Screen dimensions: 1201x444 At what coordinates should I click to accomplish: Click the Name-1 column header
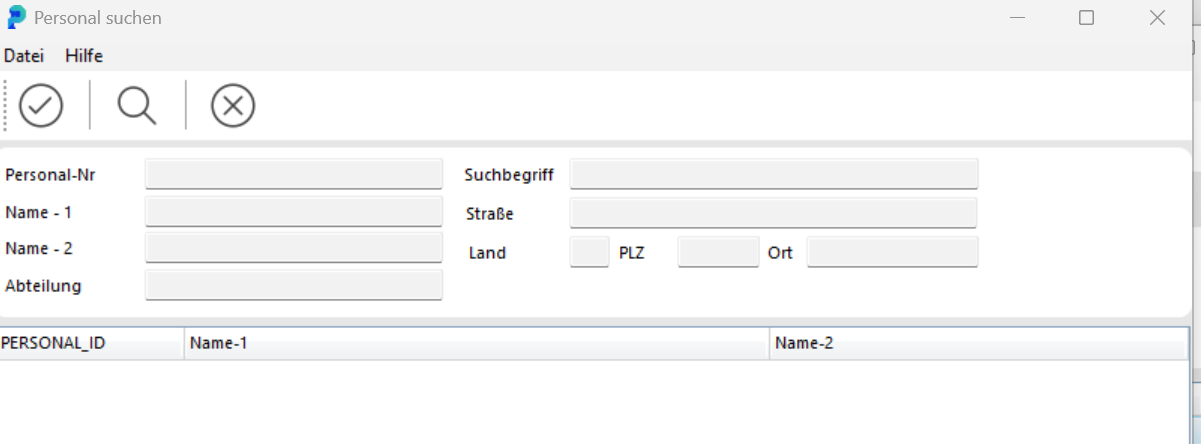coord(476,343)
